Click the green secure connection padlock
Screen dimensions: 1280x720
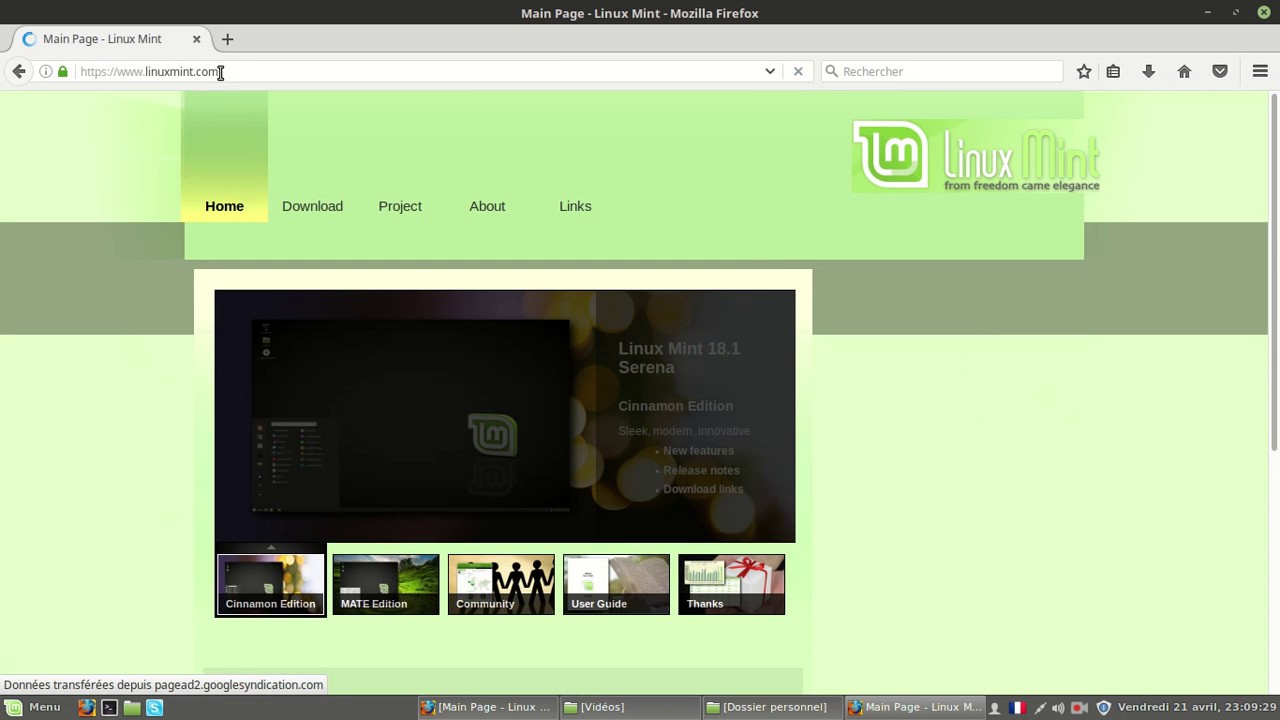click(x=63, y=71)
